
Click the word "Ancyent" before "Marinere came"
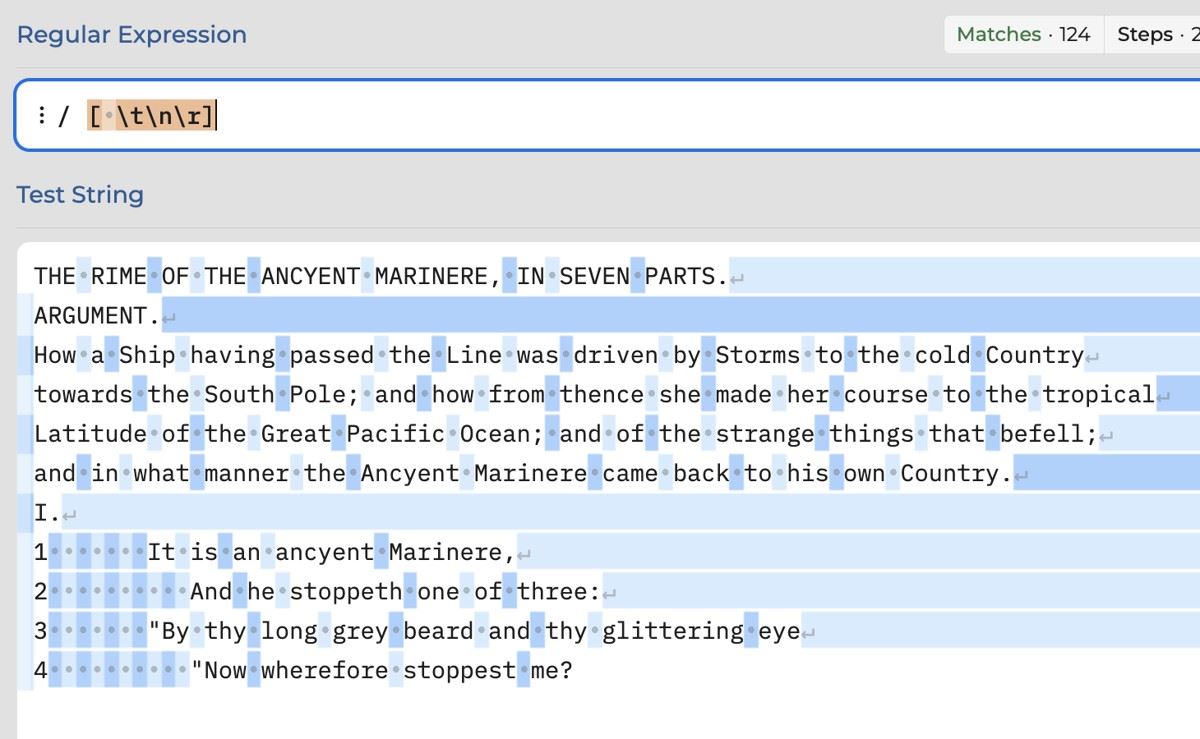409,473
